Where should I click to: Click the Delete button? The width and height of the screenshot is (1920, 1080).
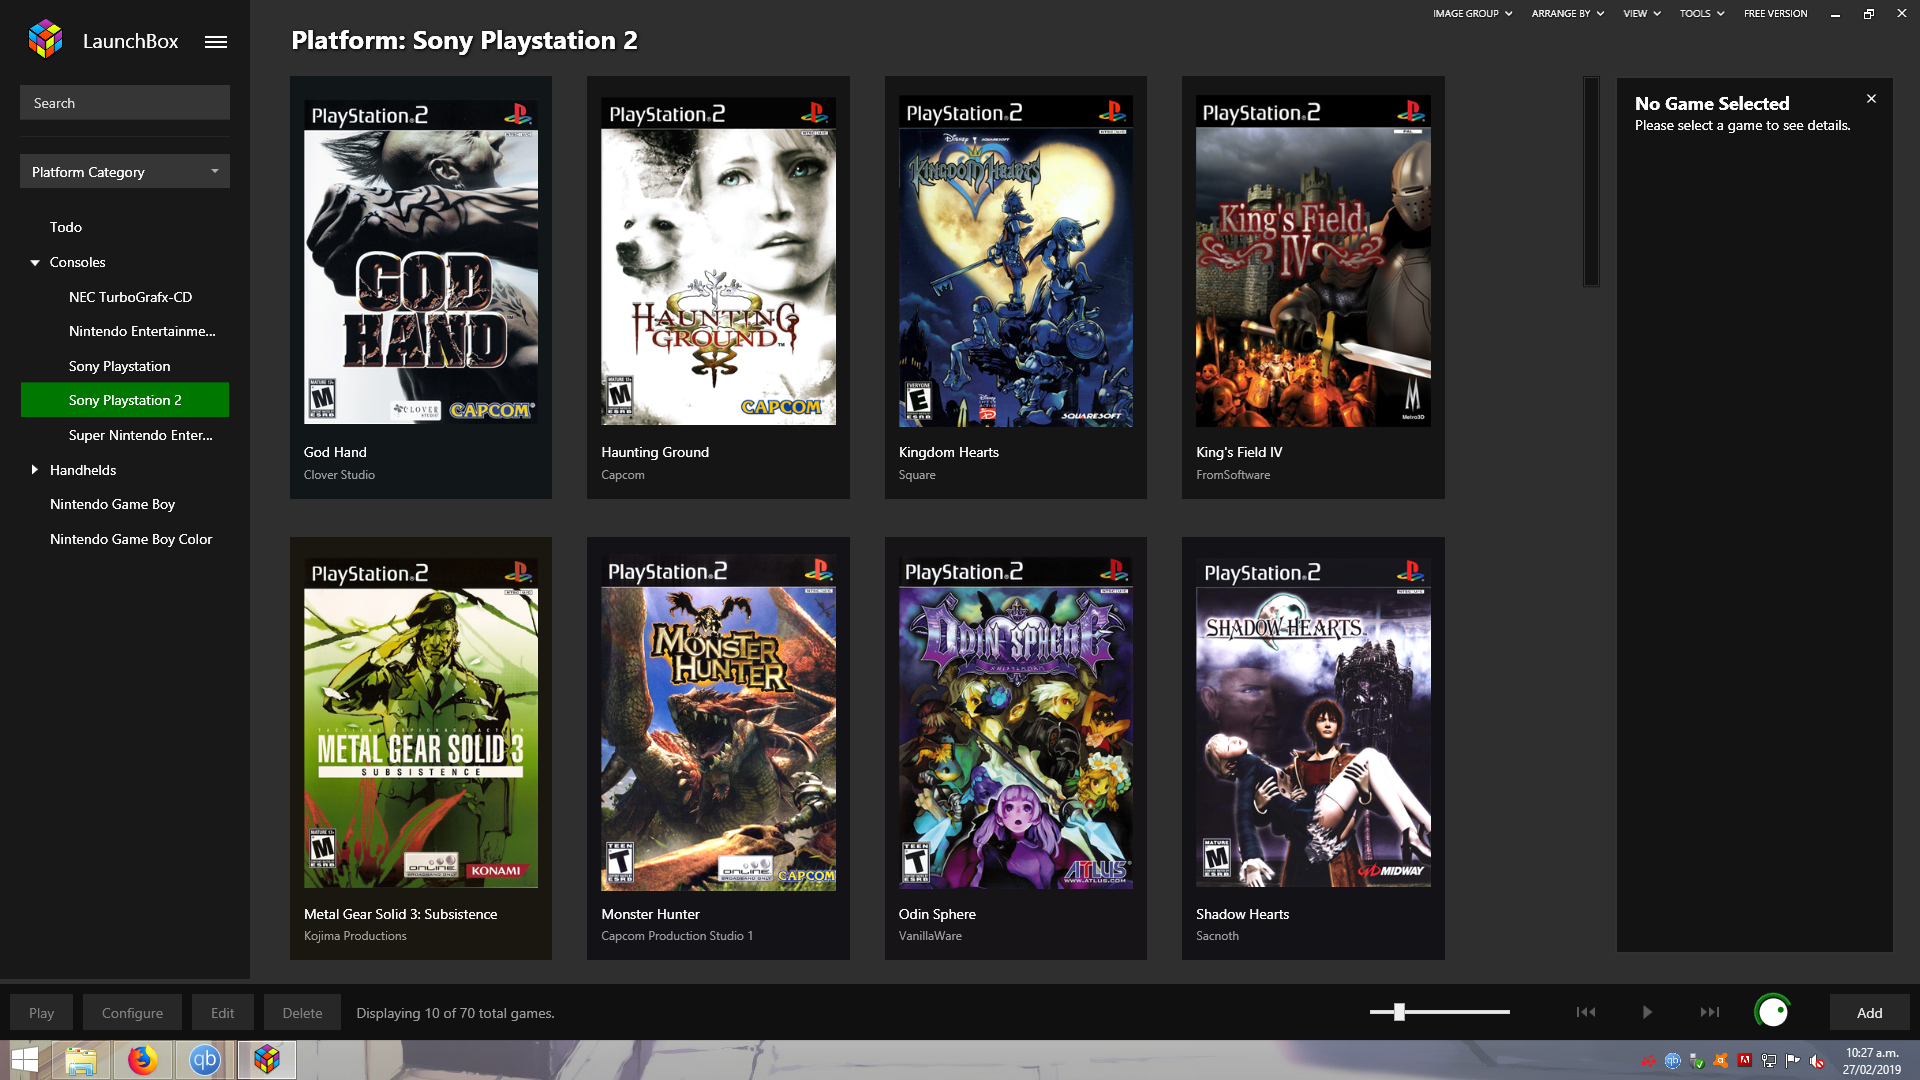tap(302, 1013)
